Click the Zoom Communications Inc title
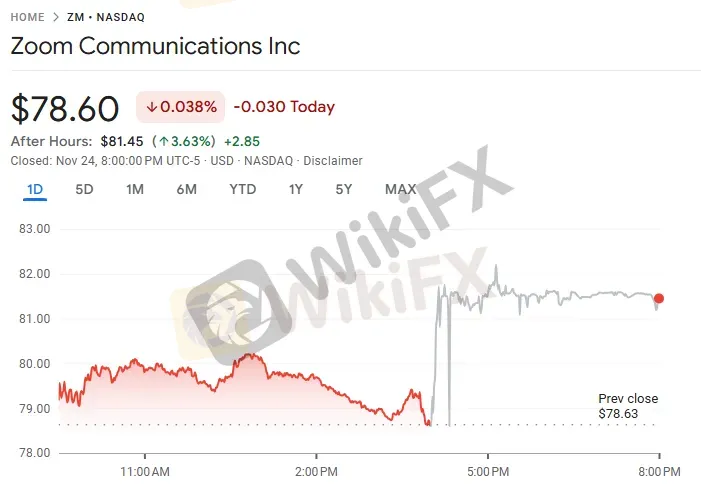 [x=155, y=46]
